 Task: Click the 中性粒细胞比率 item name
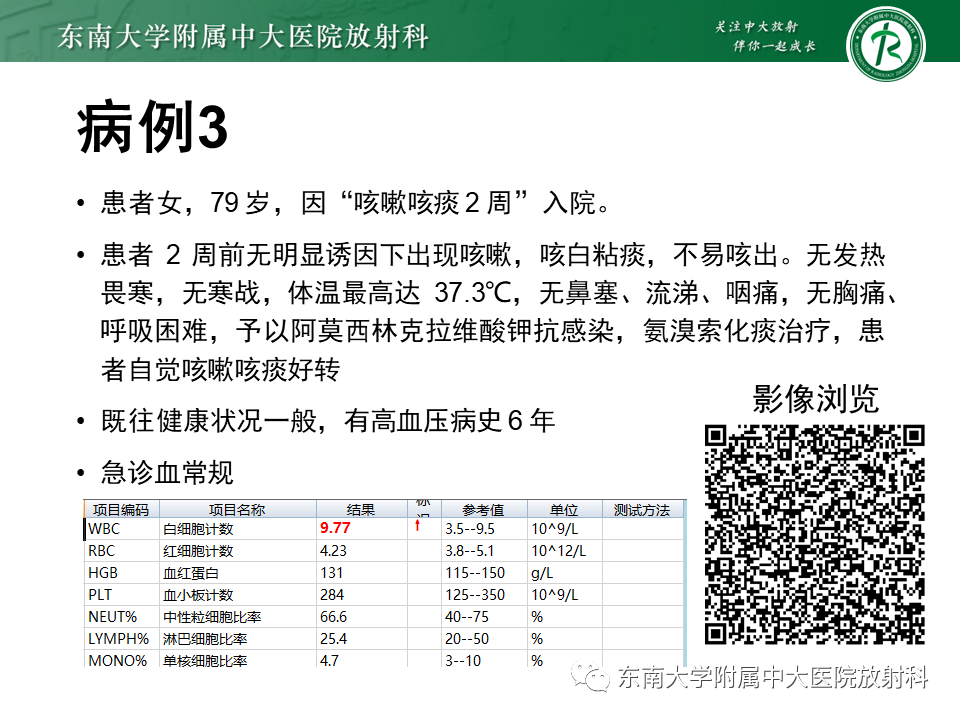212,617
